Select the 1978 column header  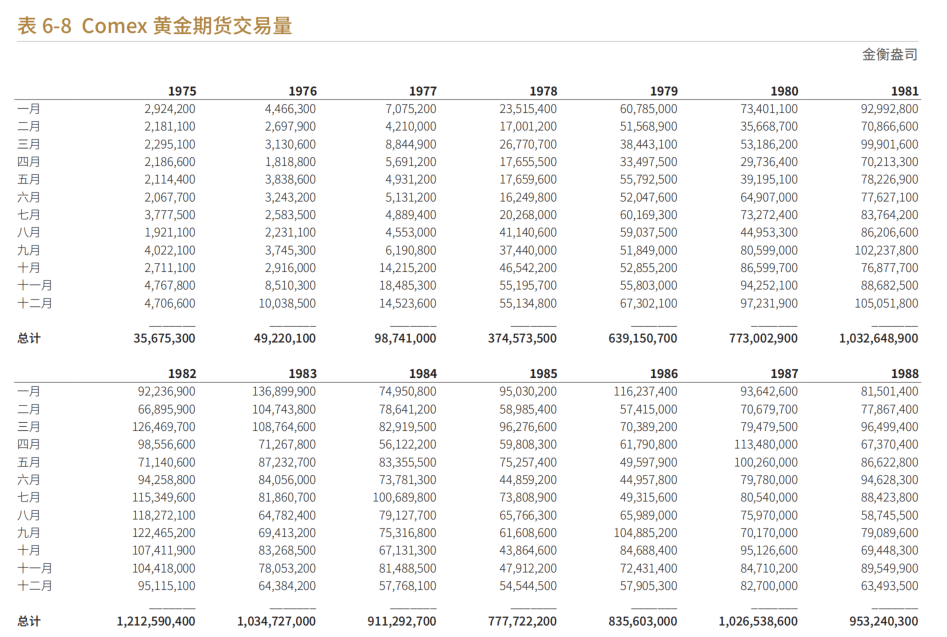click(x=543, y=91)
